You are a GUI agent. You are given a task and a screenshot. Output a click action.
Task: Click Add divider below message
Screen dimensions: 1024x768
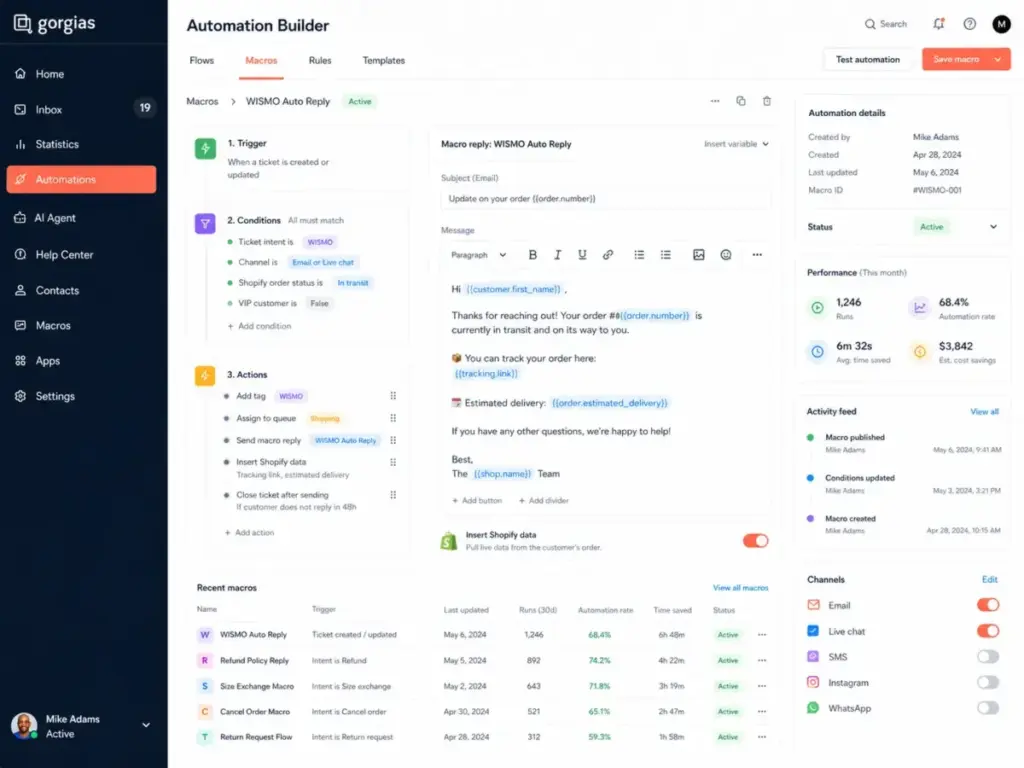(x=544, y=500)
